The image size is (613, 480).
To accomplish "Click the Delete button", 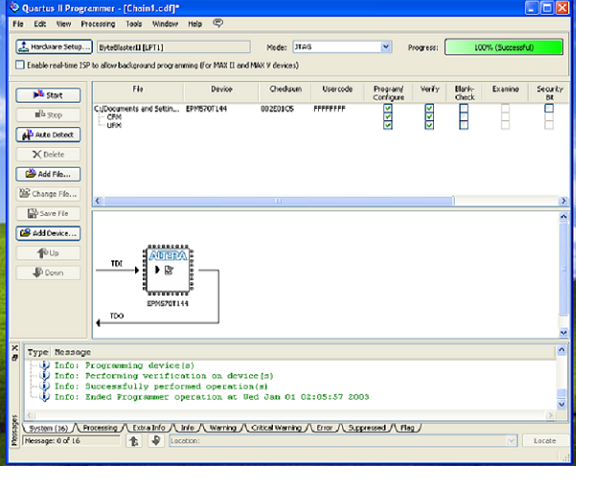I will coord(48,154).
